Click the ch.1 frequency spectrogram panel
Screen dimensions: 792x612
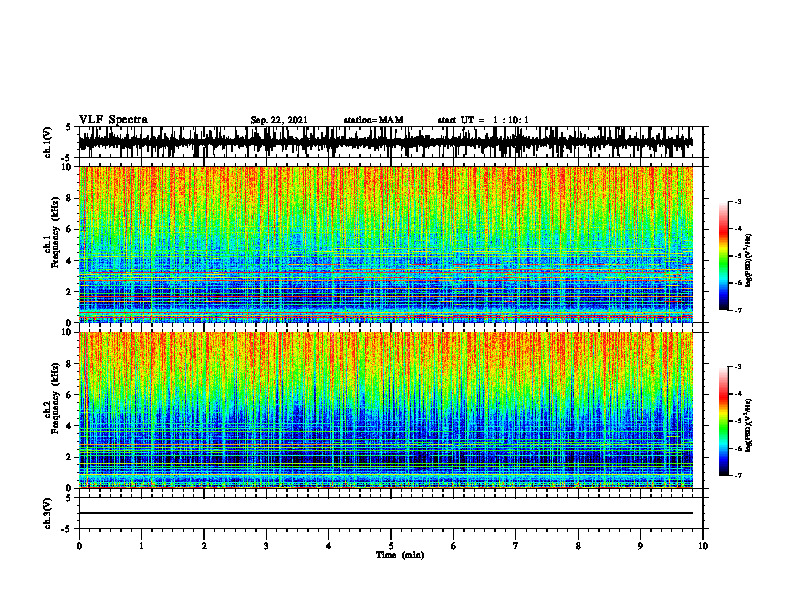pos(386,244)
